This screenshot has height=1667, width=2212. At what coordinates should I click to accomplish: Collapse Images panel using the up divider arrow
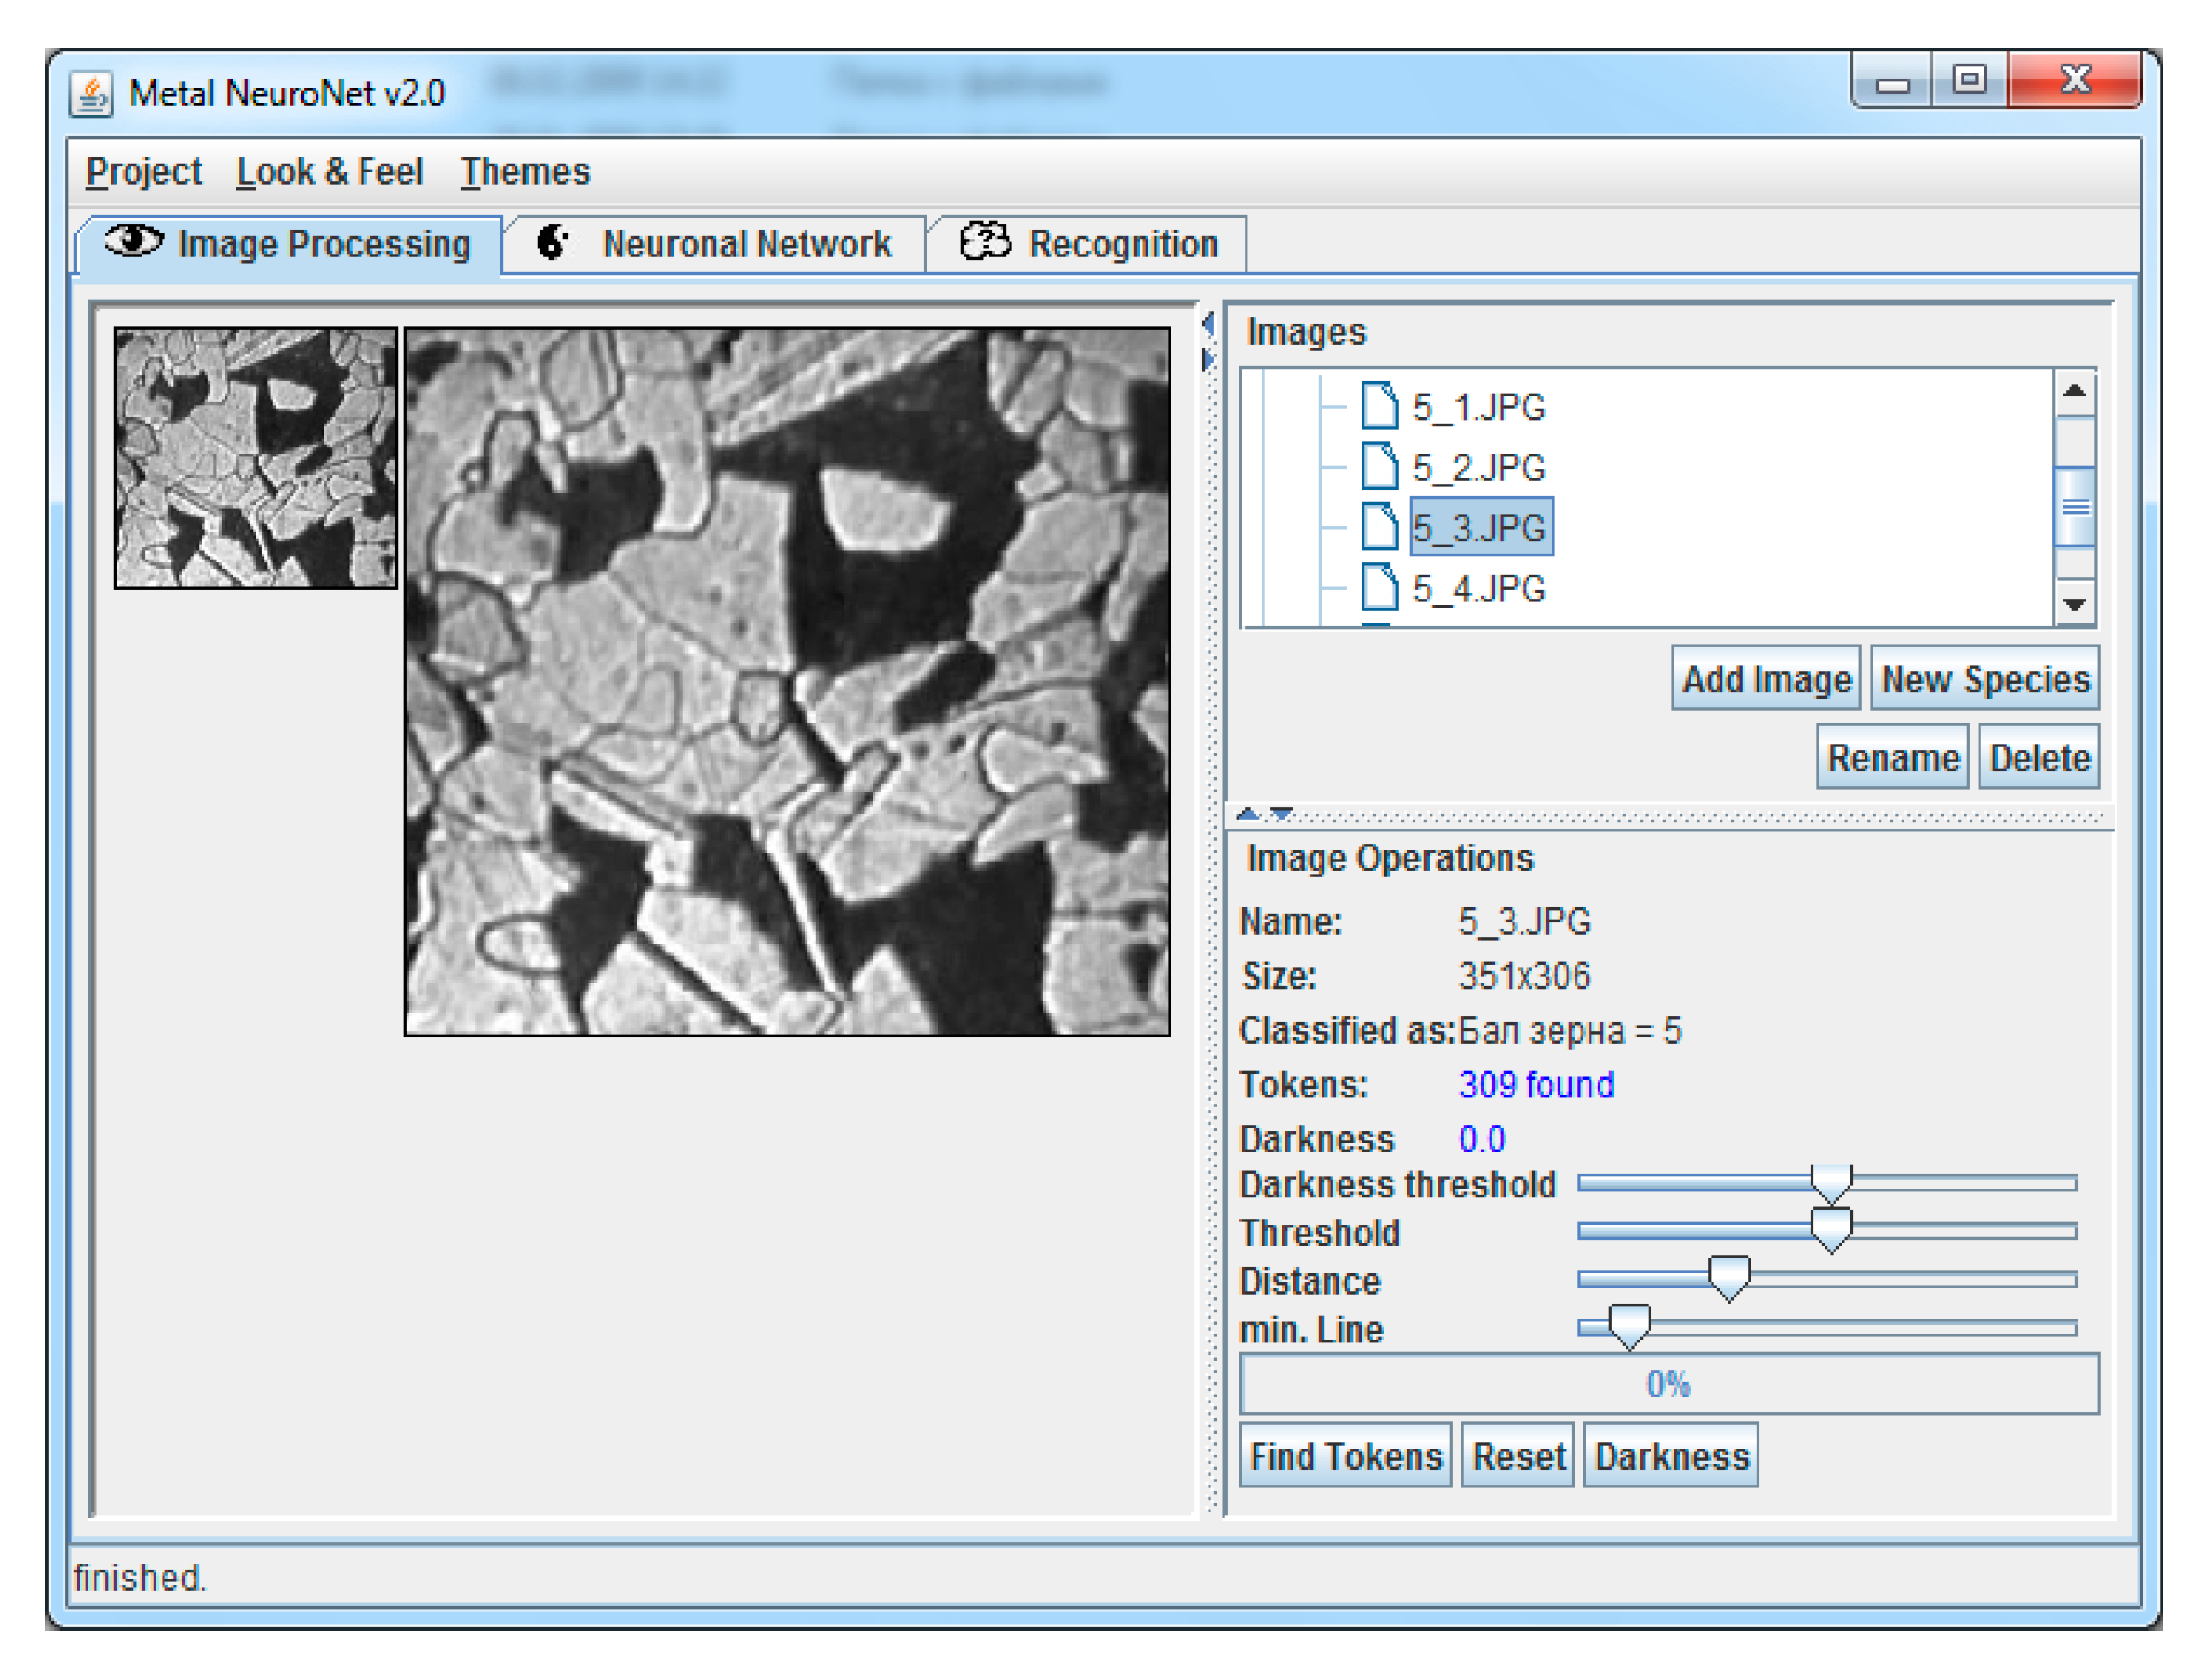point(1247,815)
